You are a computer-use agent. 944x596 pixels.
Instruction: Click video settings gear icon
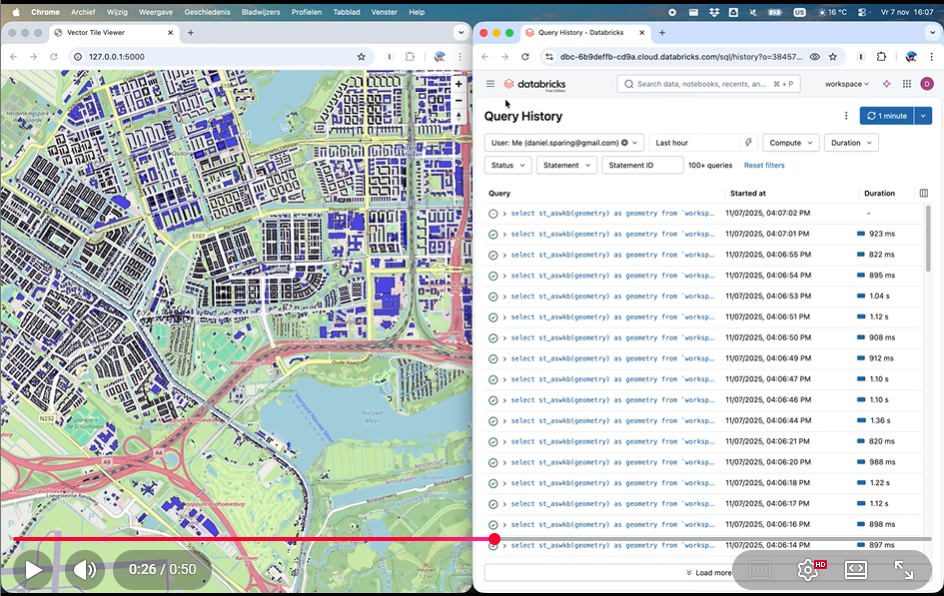coord(807,570)
